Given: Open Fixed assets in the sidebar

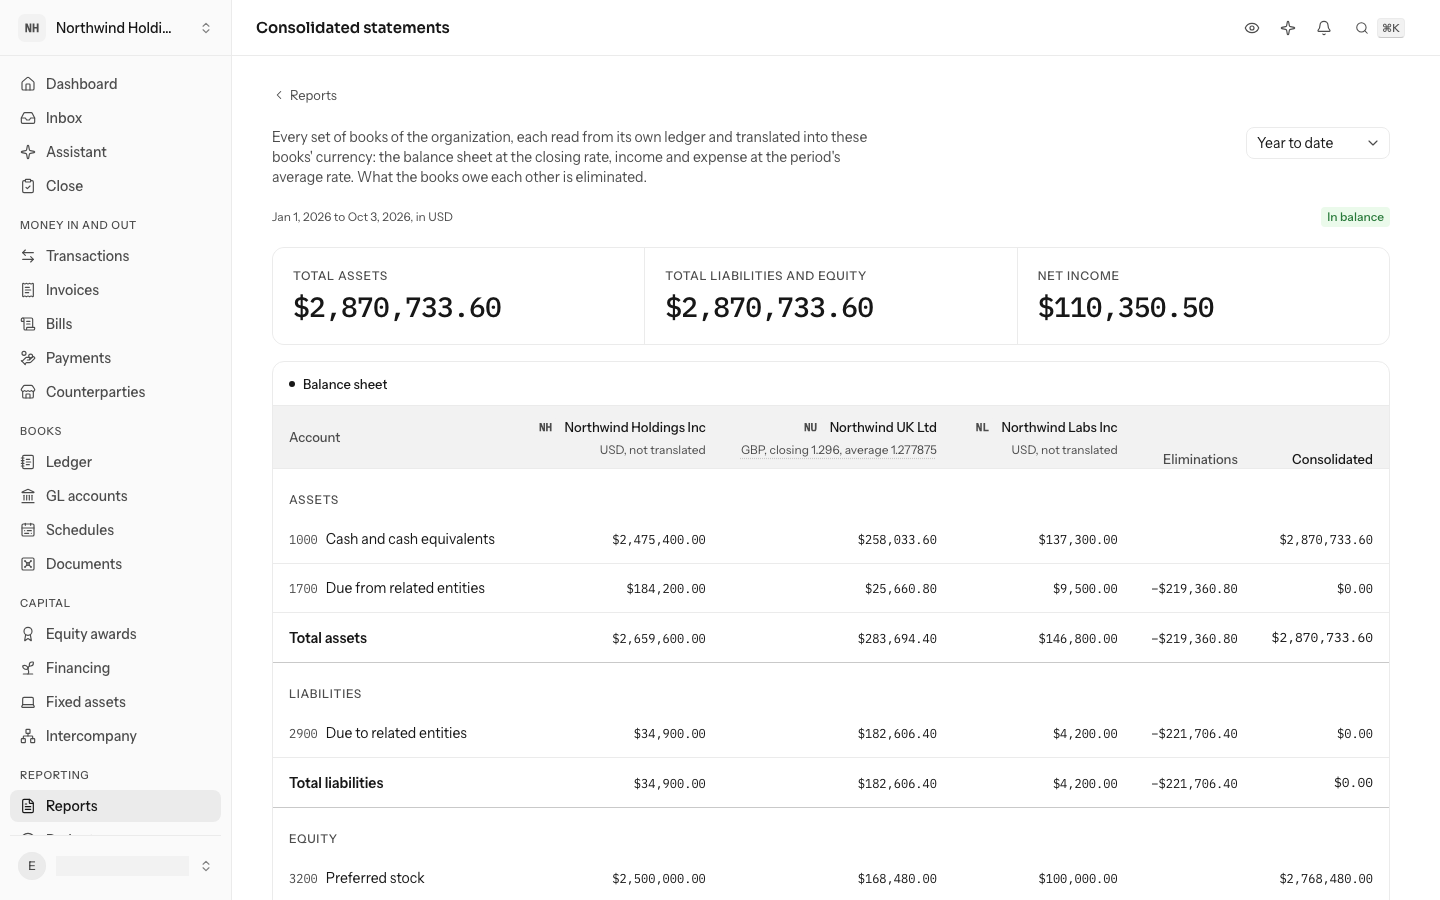Looking at the screenshot, I should tap(115, 702).
